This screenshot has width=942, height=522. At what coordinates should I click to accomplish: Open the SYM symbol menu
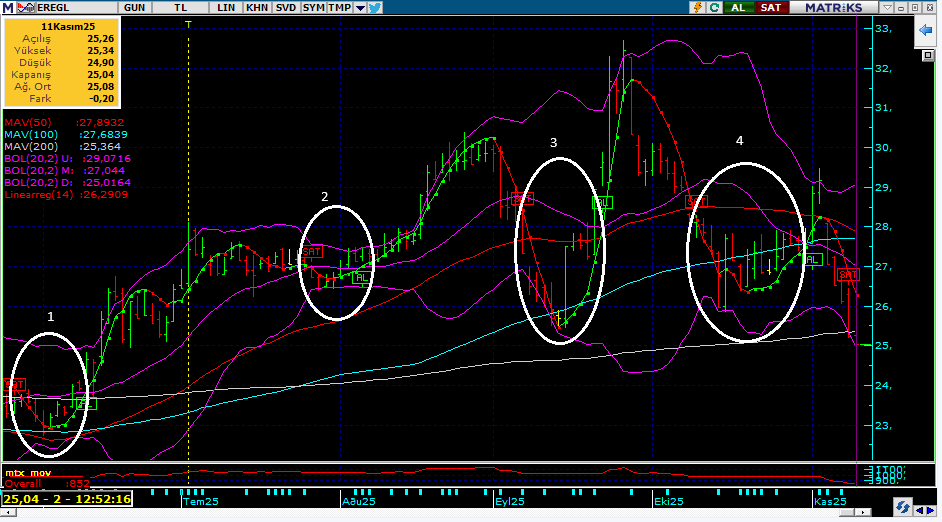(x=314, y=7)
